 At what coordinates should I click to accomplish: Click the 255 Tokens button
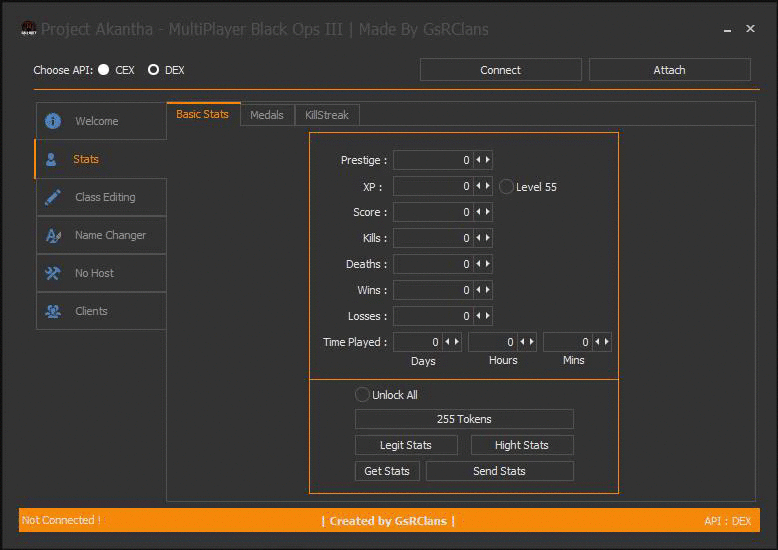464,419
